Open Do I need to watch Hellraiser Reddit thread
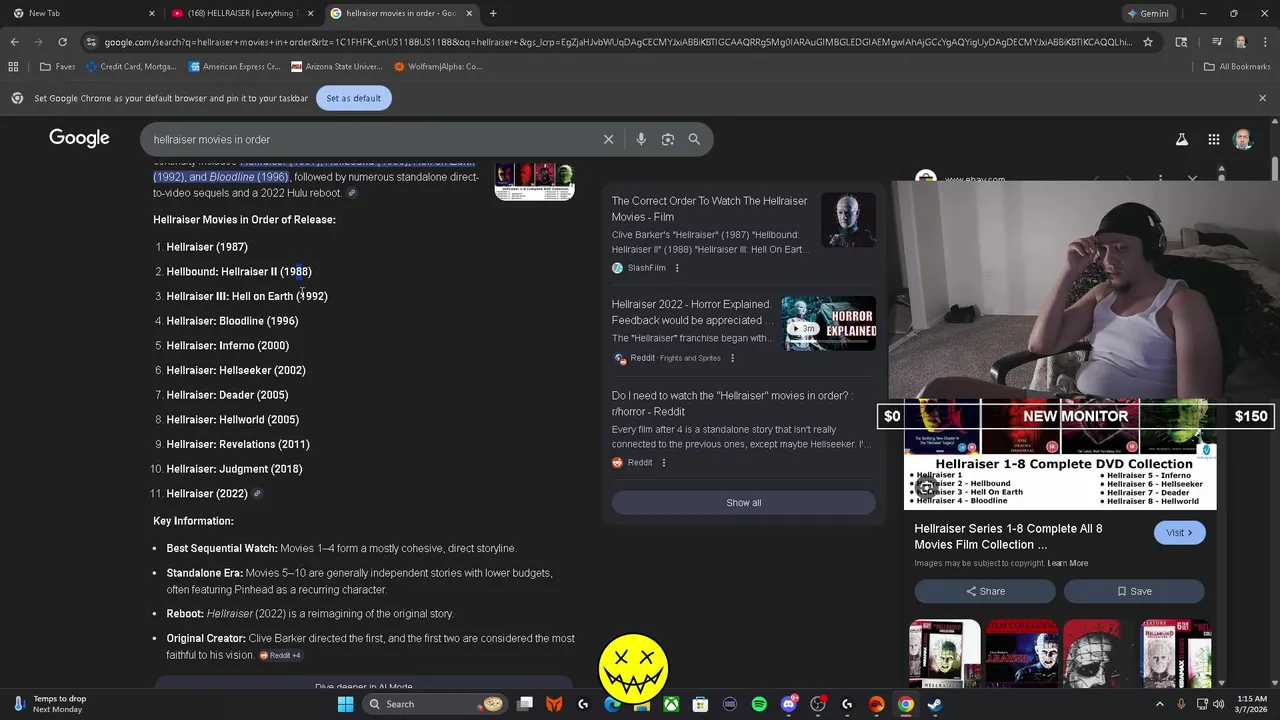Screen dimensions: 1280x720 coord(730,403)
